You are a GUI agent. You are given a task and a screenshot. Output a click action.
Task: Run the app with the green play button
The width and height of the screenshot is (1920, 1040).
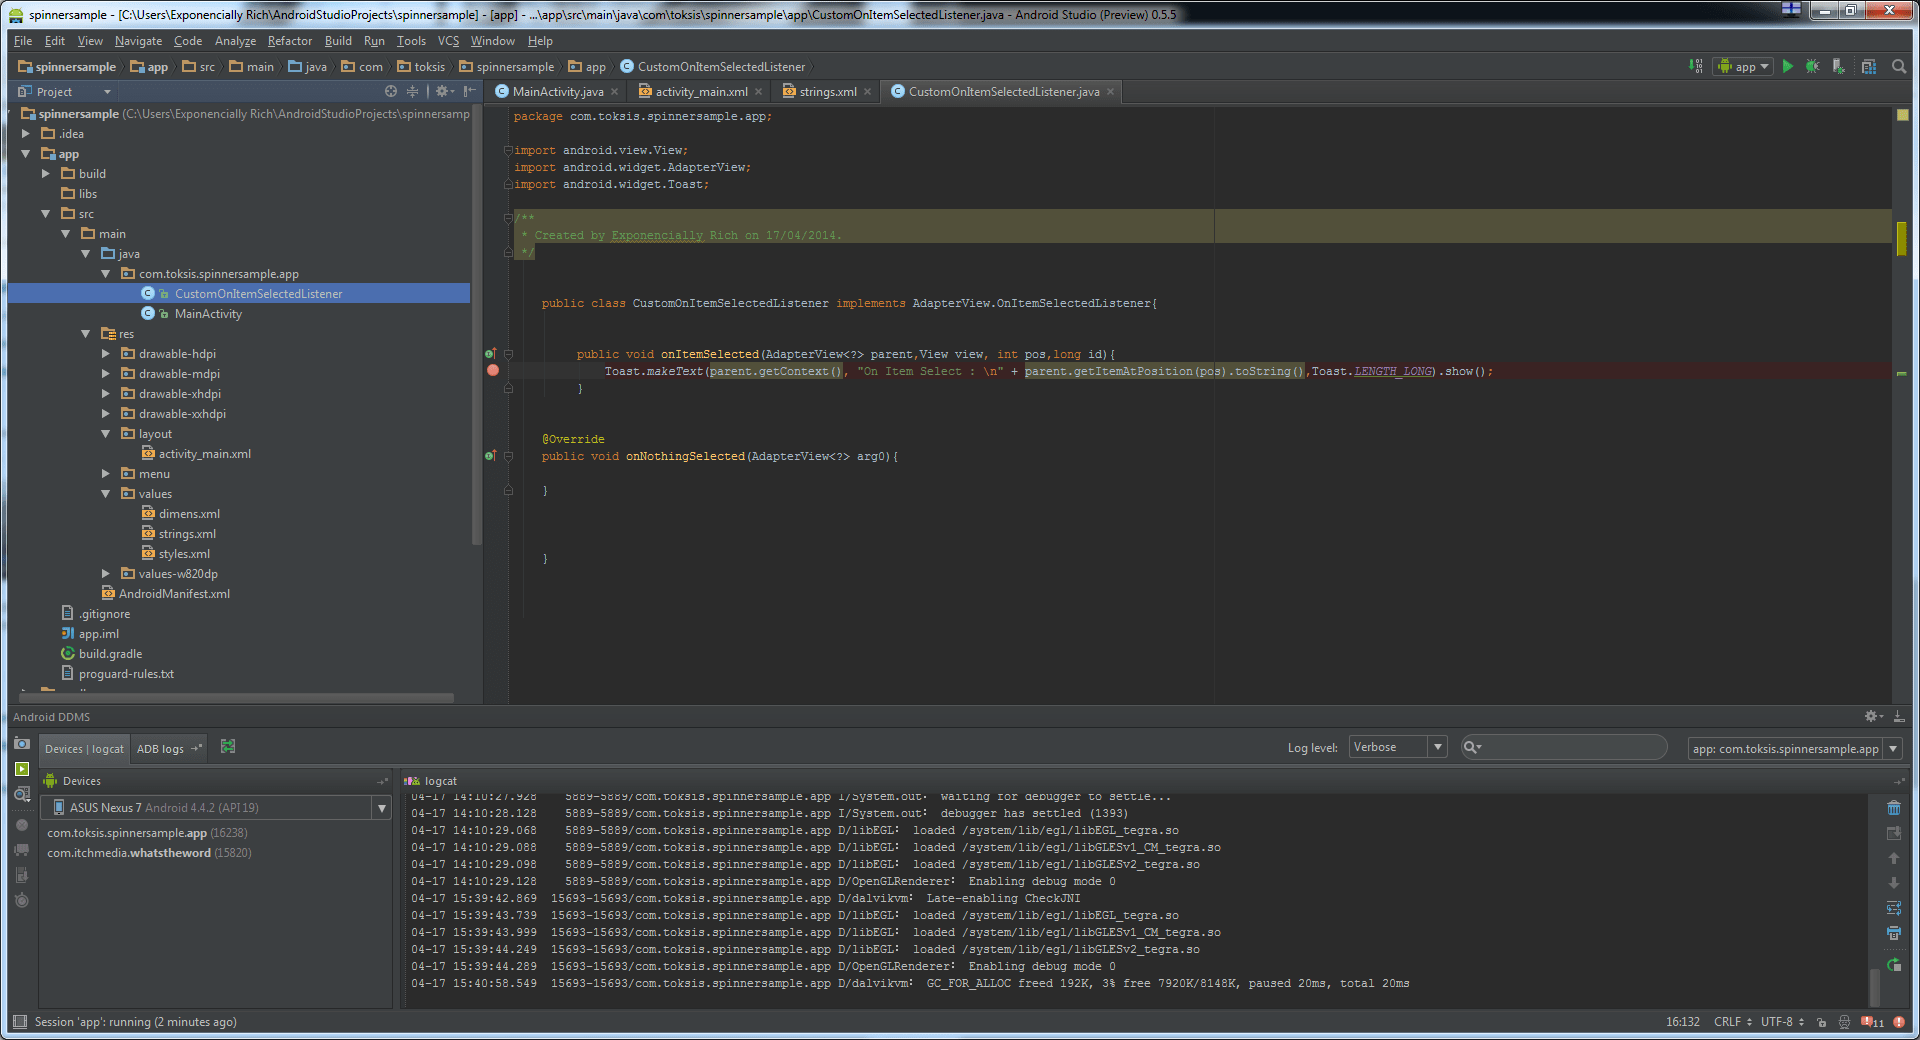click(1788, 66)
